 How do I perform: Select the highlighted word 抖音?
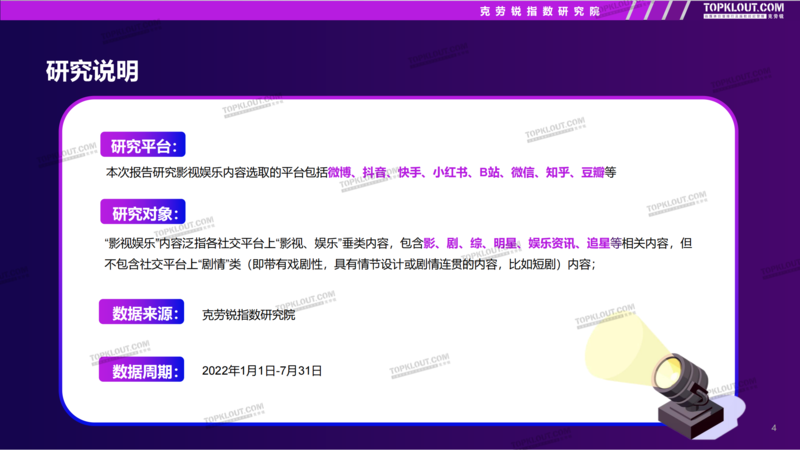pos(374,172)
